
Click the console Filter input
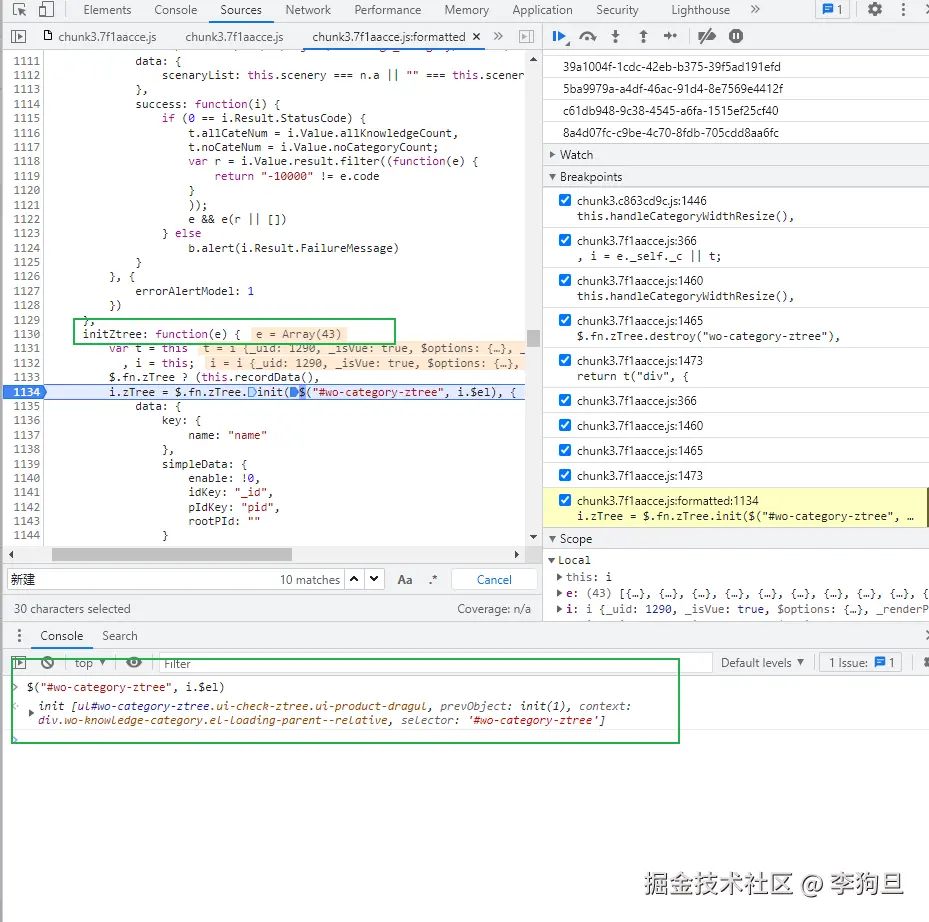pos(435,664)
